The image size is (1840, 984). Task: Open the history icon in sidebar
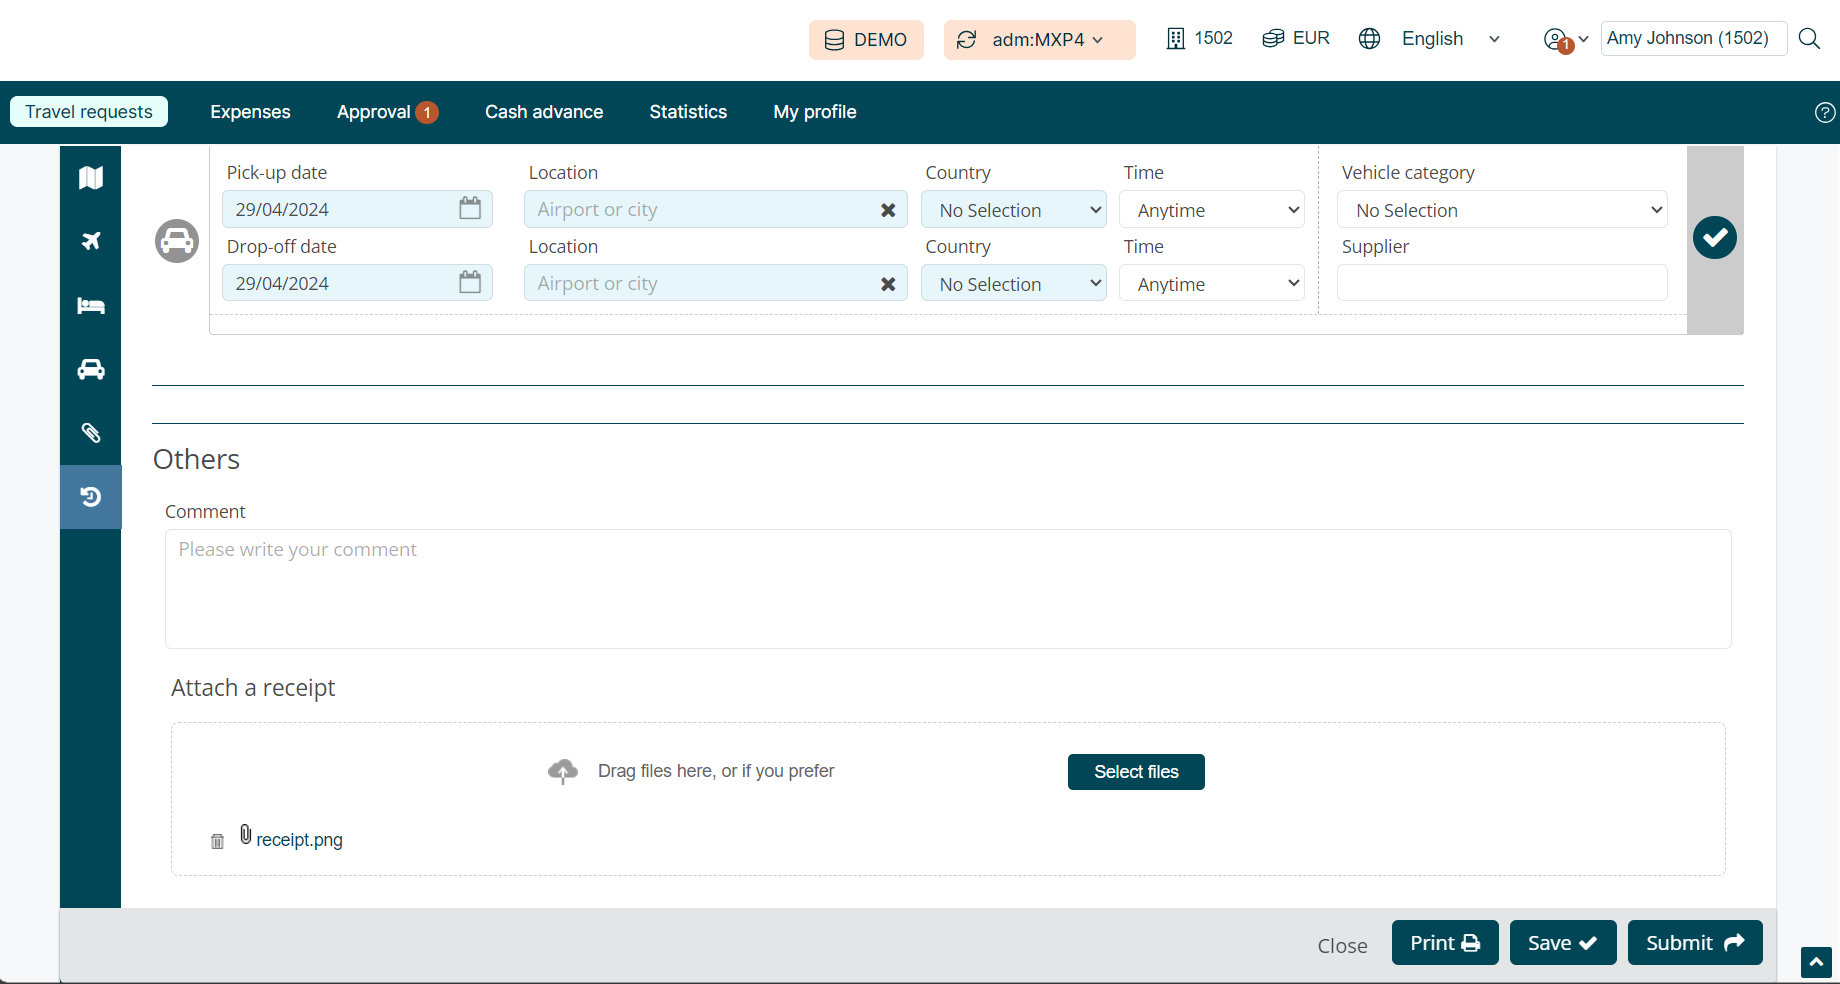tap(91, 497)
